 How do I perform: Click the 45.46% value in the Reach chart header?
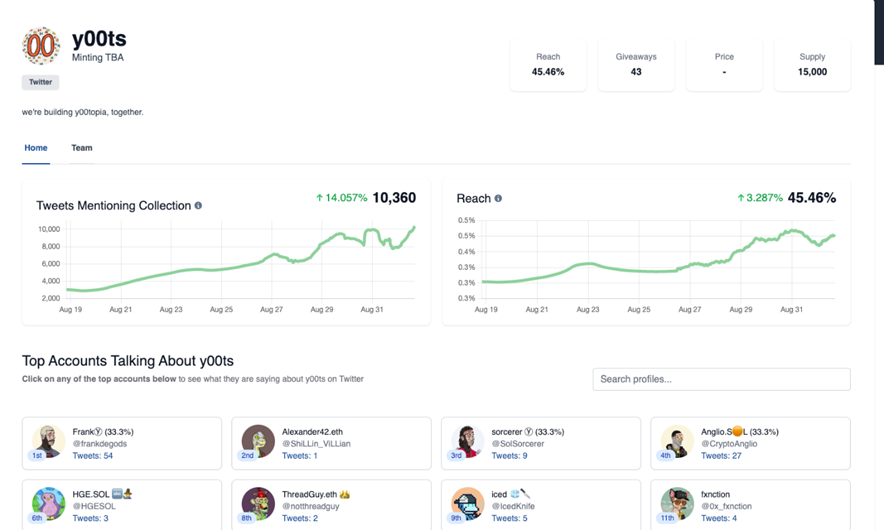[x=812, y=198]
